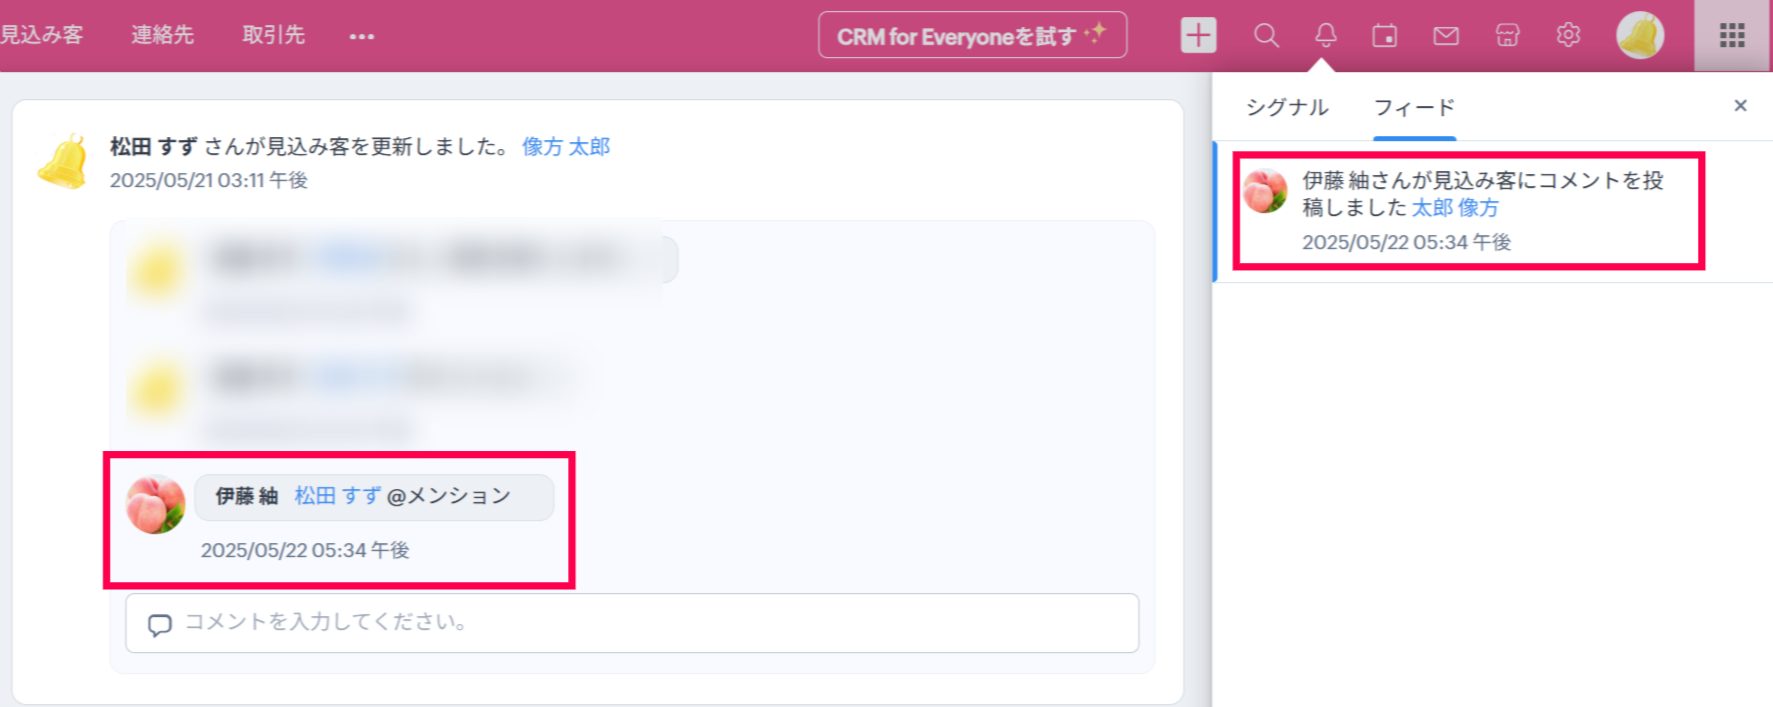Open the apps grid launcher icon
This screenshot has width=1773, height=707.
(x=1732, y=36)
